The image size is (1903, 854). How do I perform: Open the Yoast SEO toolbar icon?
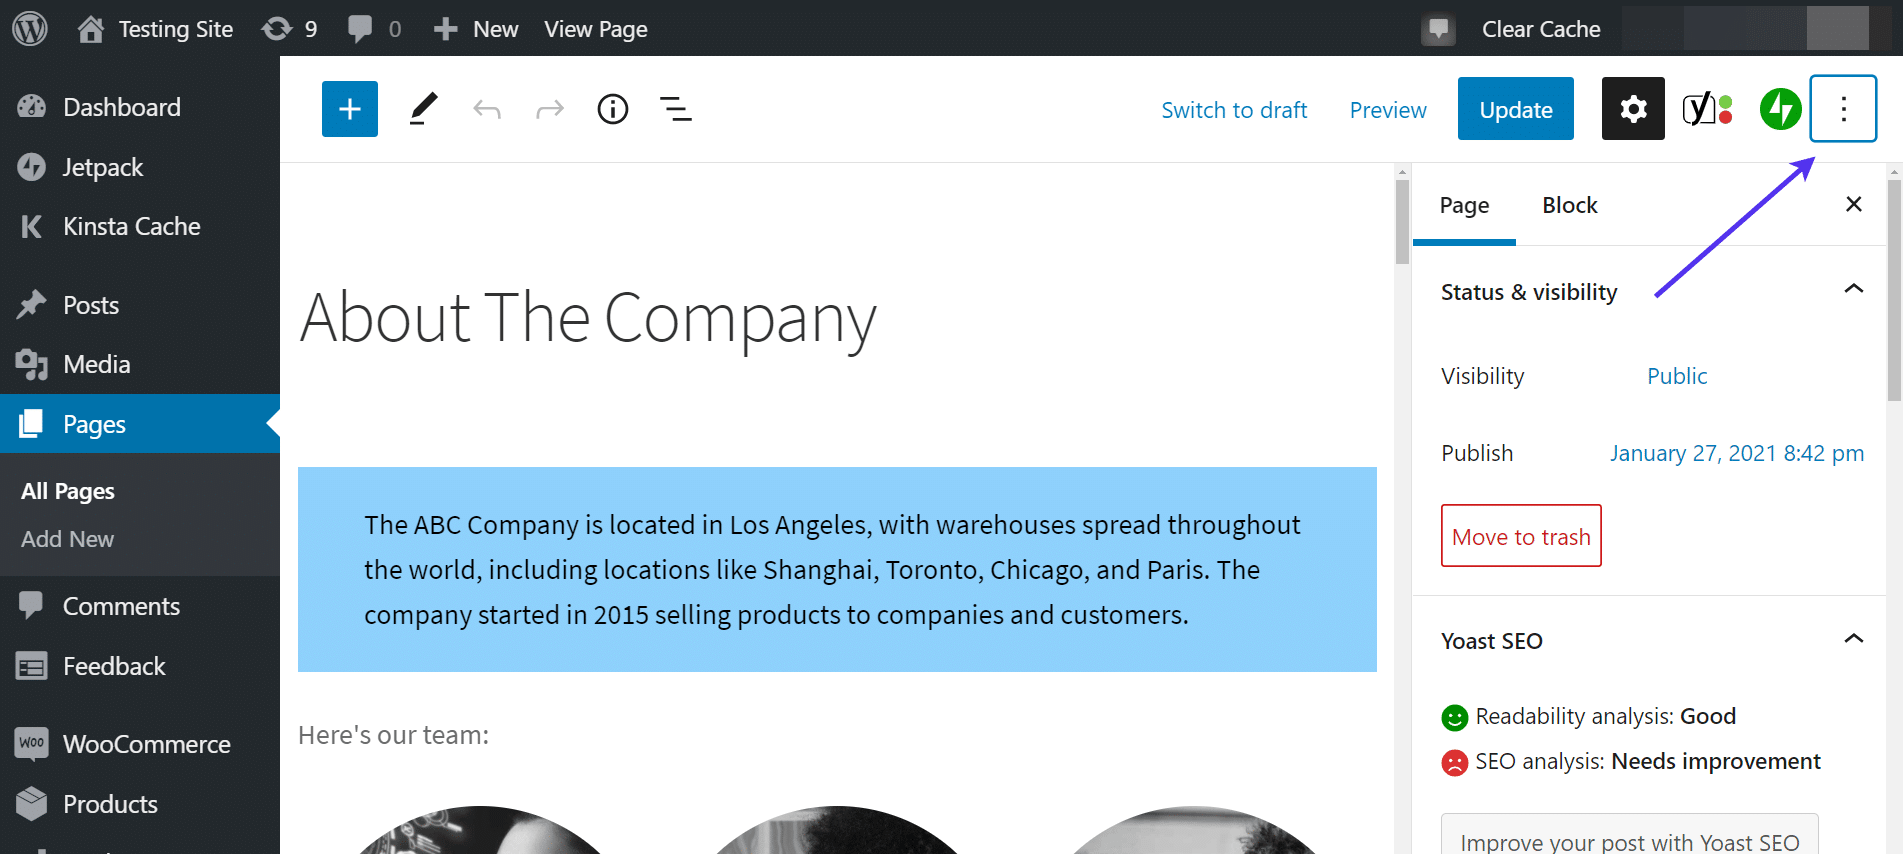tap(1706, 109)
